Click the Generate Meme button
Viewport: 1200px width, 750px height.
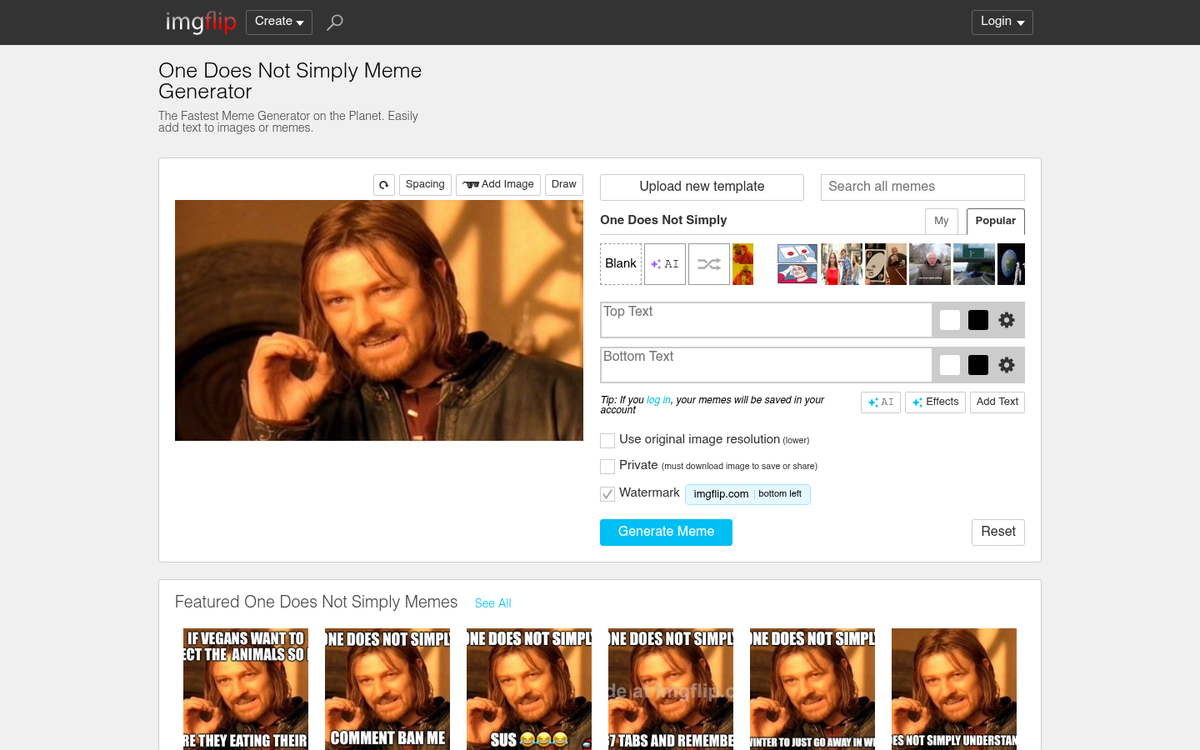point(665,532)
